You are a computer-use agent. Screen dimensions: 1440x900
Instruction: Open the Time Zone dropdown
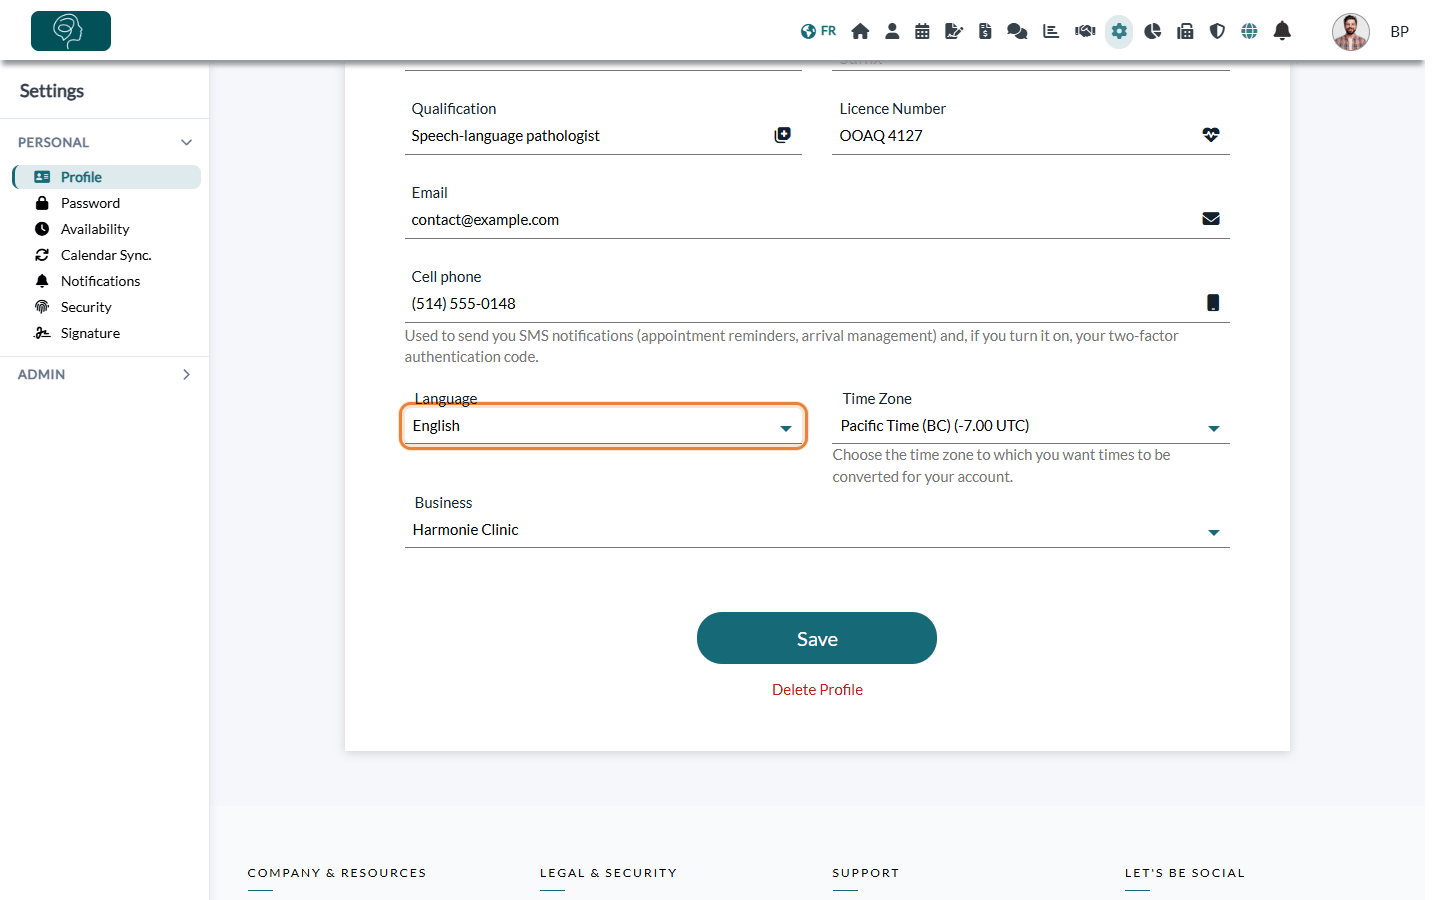point(1031,426)
